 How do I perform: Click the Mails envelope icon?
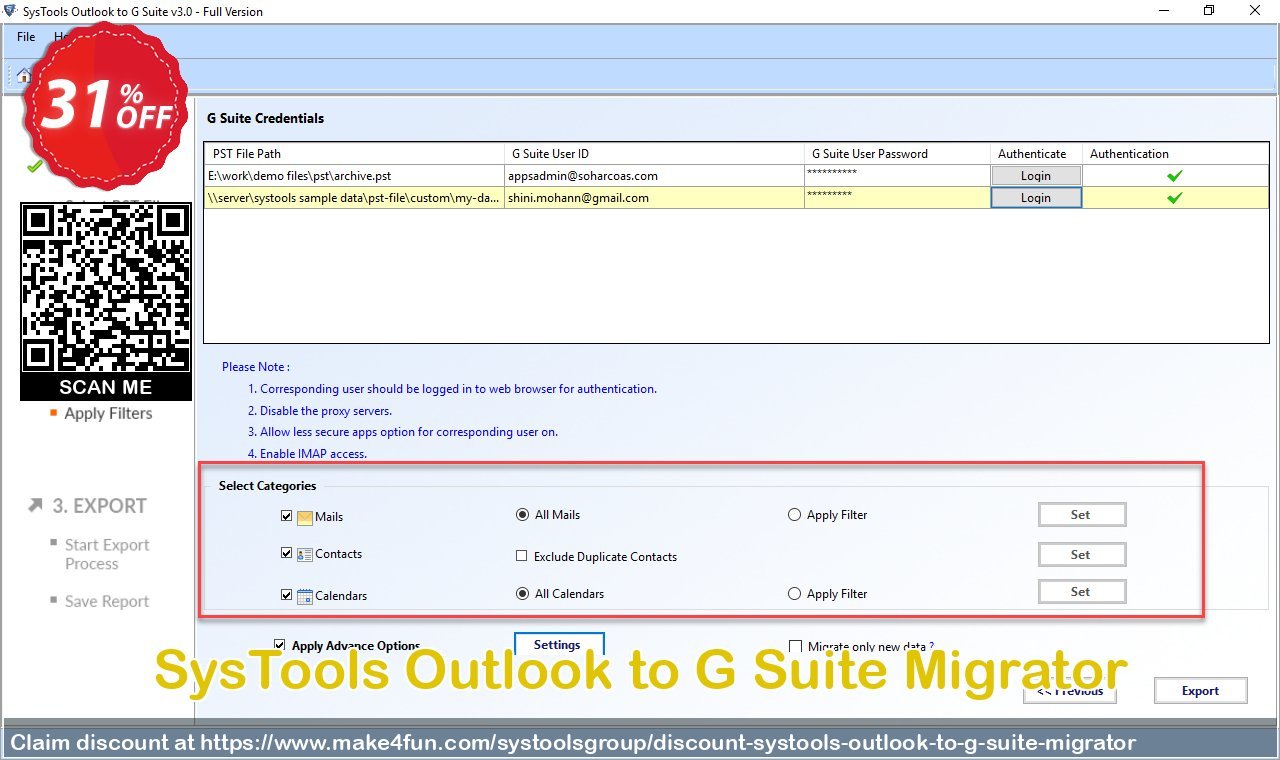305,517
